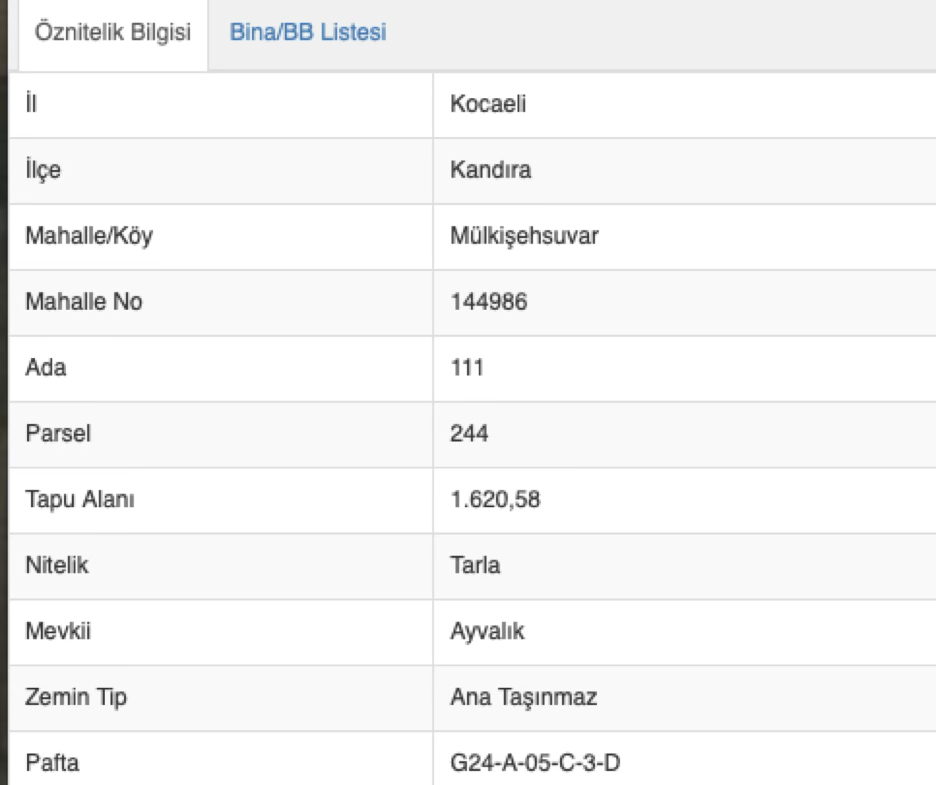
Task: Switch to the Bina/BB Listesi tab
Action: pyautogui.click(x=308, y=32)
